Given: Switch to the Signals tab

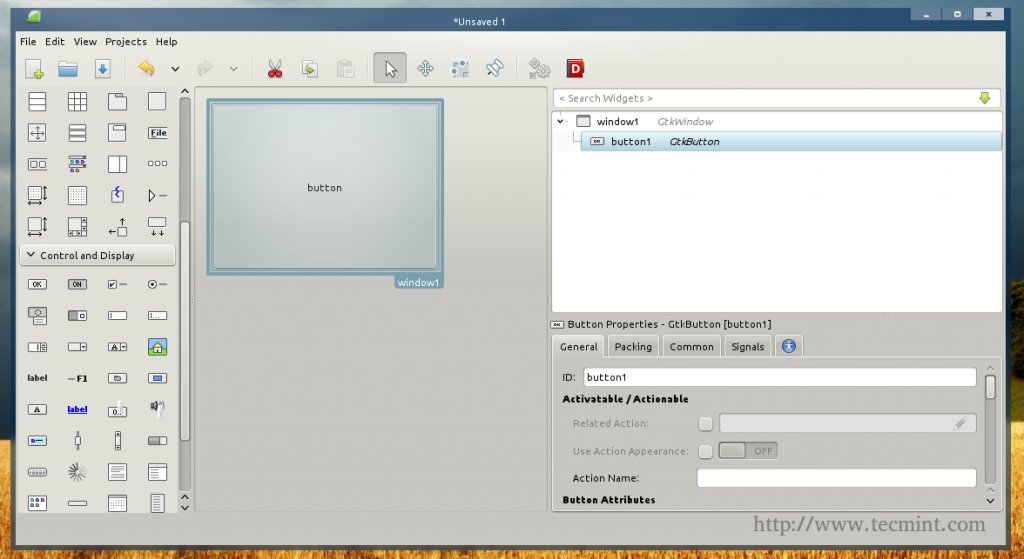Looking at the screenshot, I should coord(747,347).
